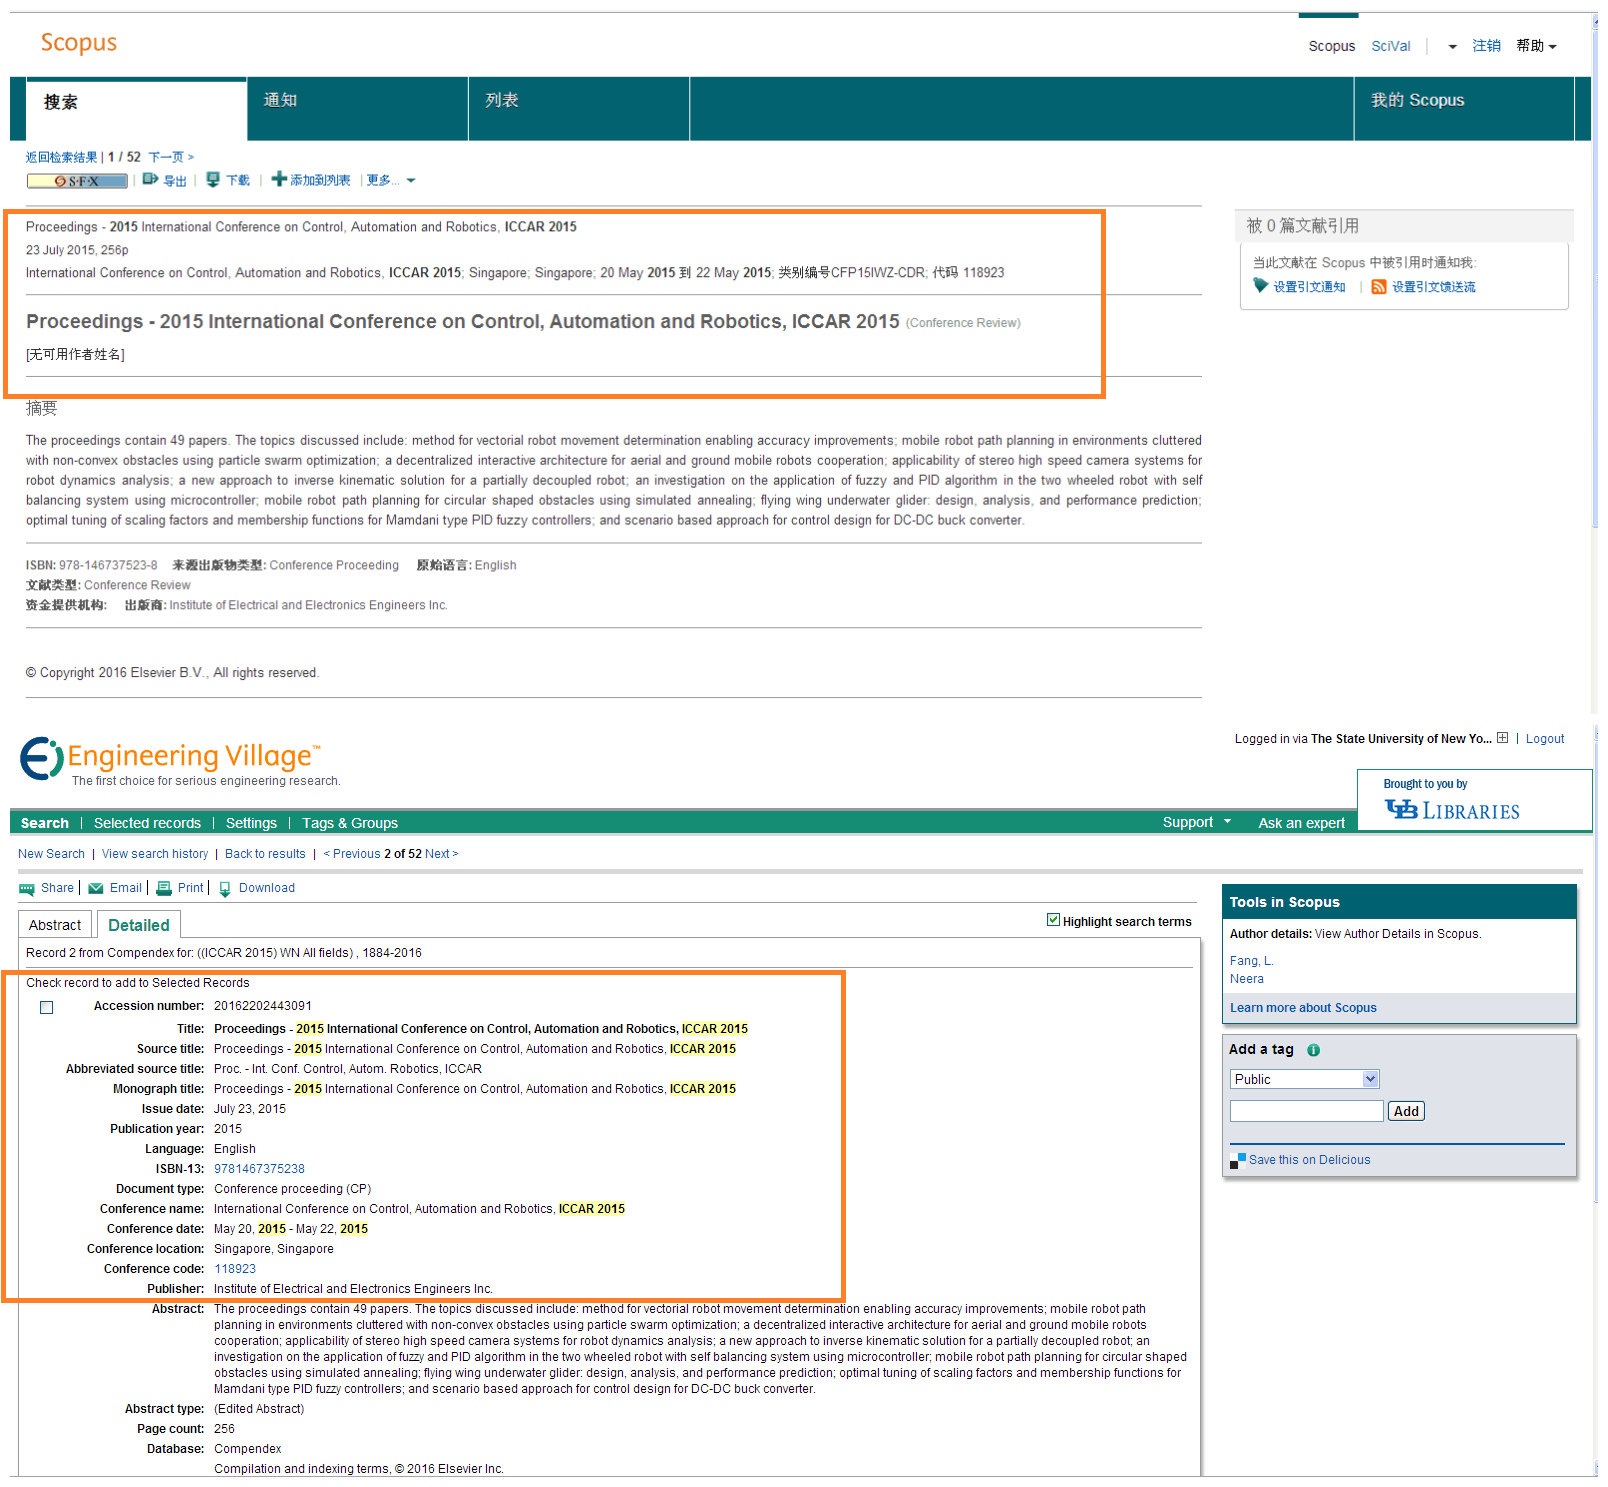The image size is (1608, 1487).
Task: Open Search in the green menu bar
Action: [45, 823]
